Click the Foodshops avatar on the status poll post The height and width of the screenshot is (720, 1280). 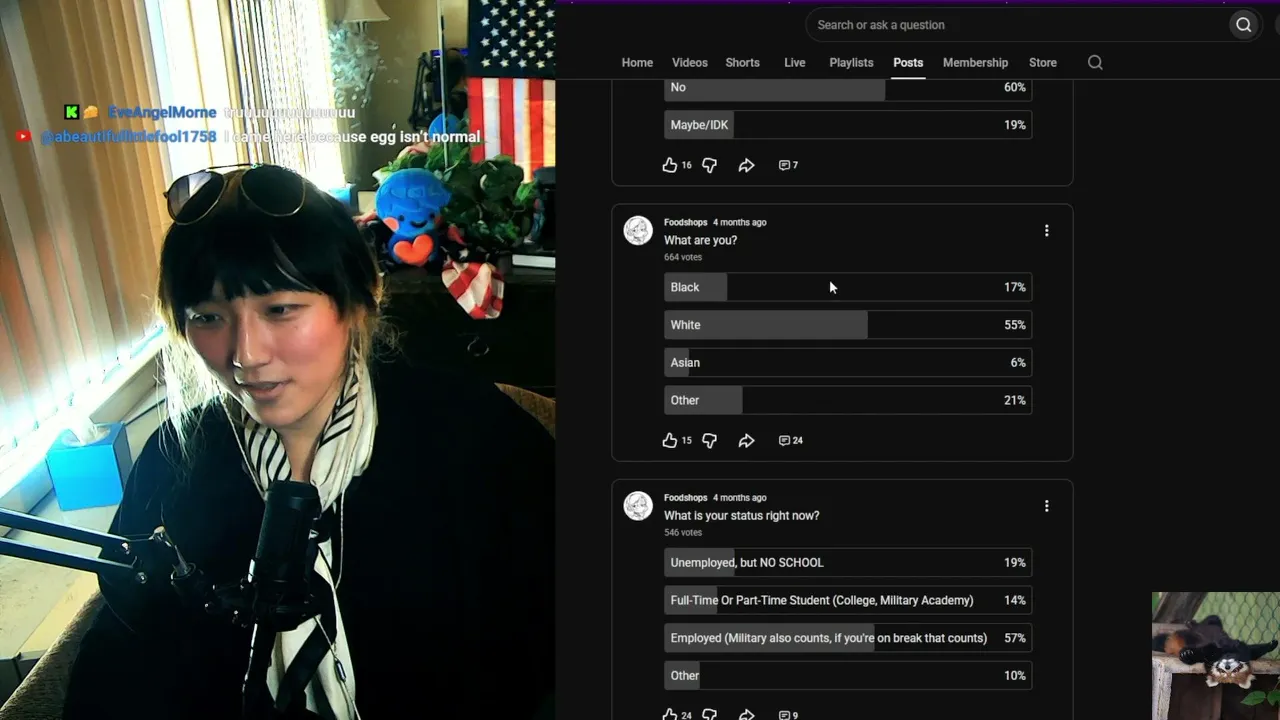[x=638, y=505]
